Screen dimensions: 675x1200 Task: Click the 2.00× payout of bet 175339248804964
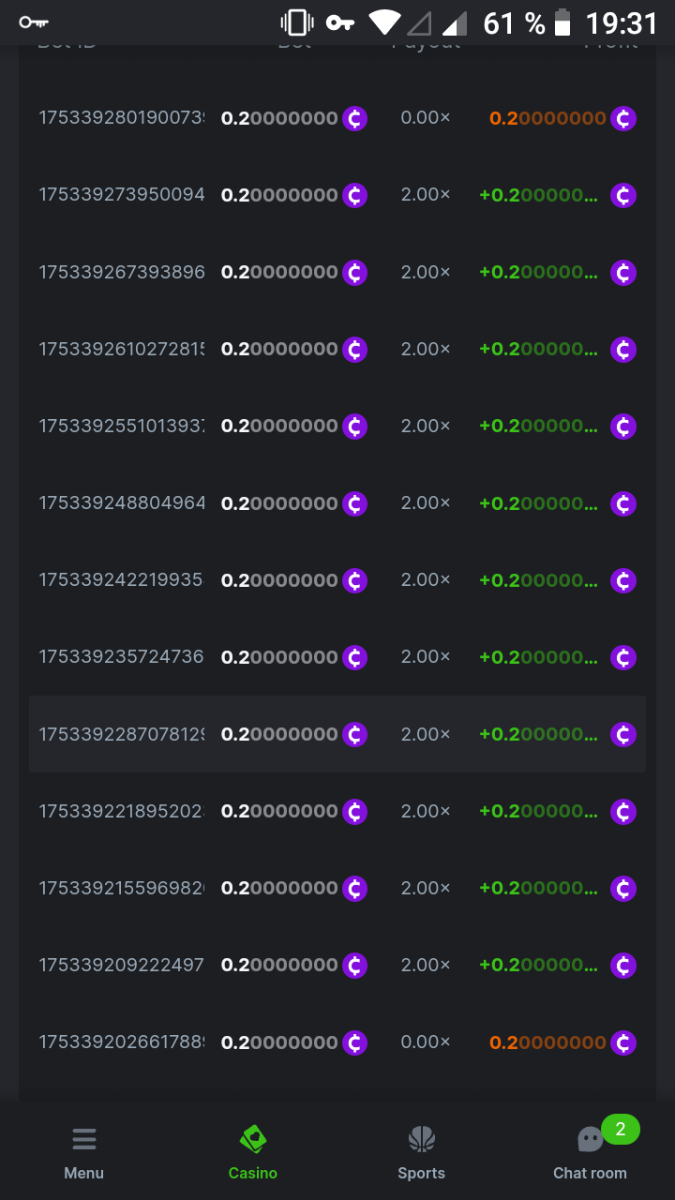[425, 503]
